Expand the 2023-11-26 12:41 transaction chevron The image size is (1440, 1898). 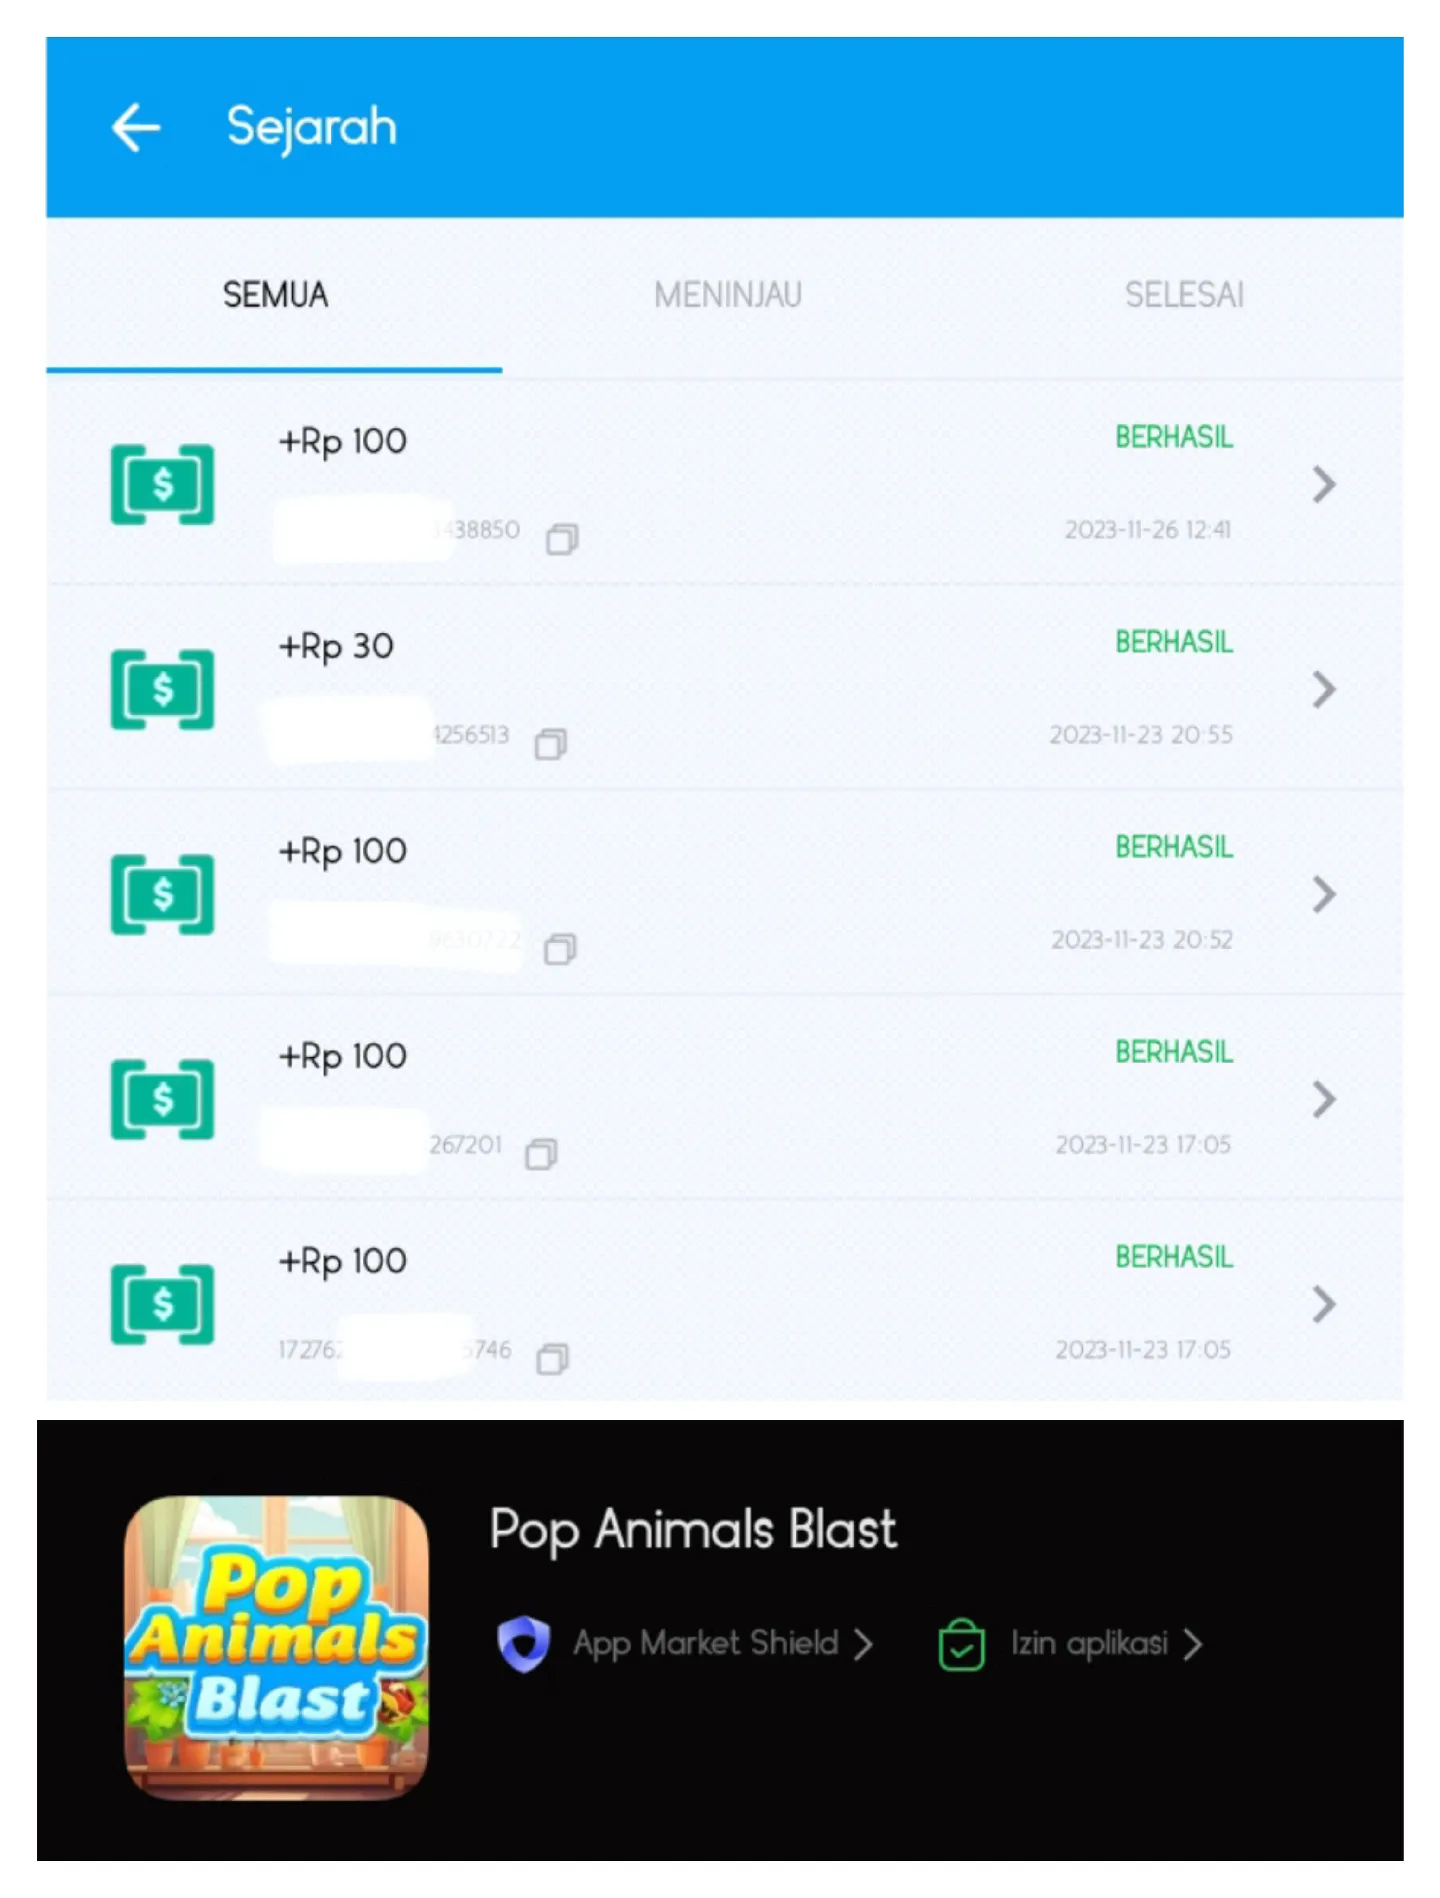tap(1324, 484)
